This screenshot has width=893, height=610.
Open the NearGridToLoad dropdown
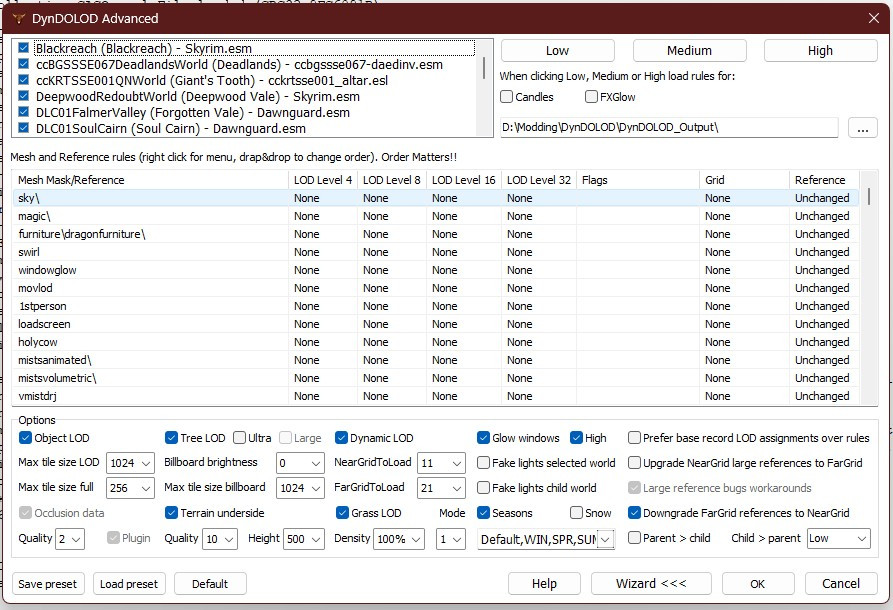[441, 463]
